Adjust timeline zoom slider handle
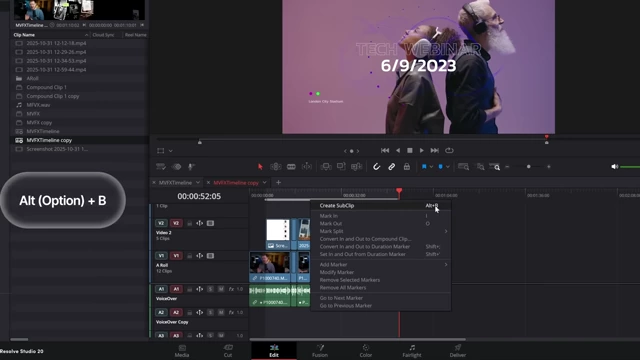The height and width of the screenshot is (360, 640). [x=529, y=167]
